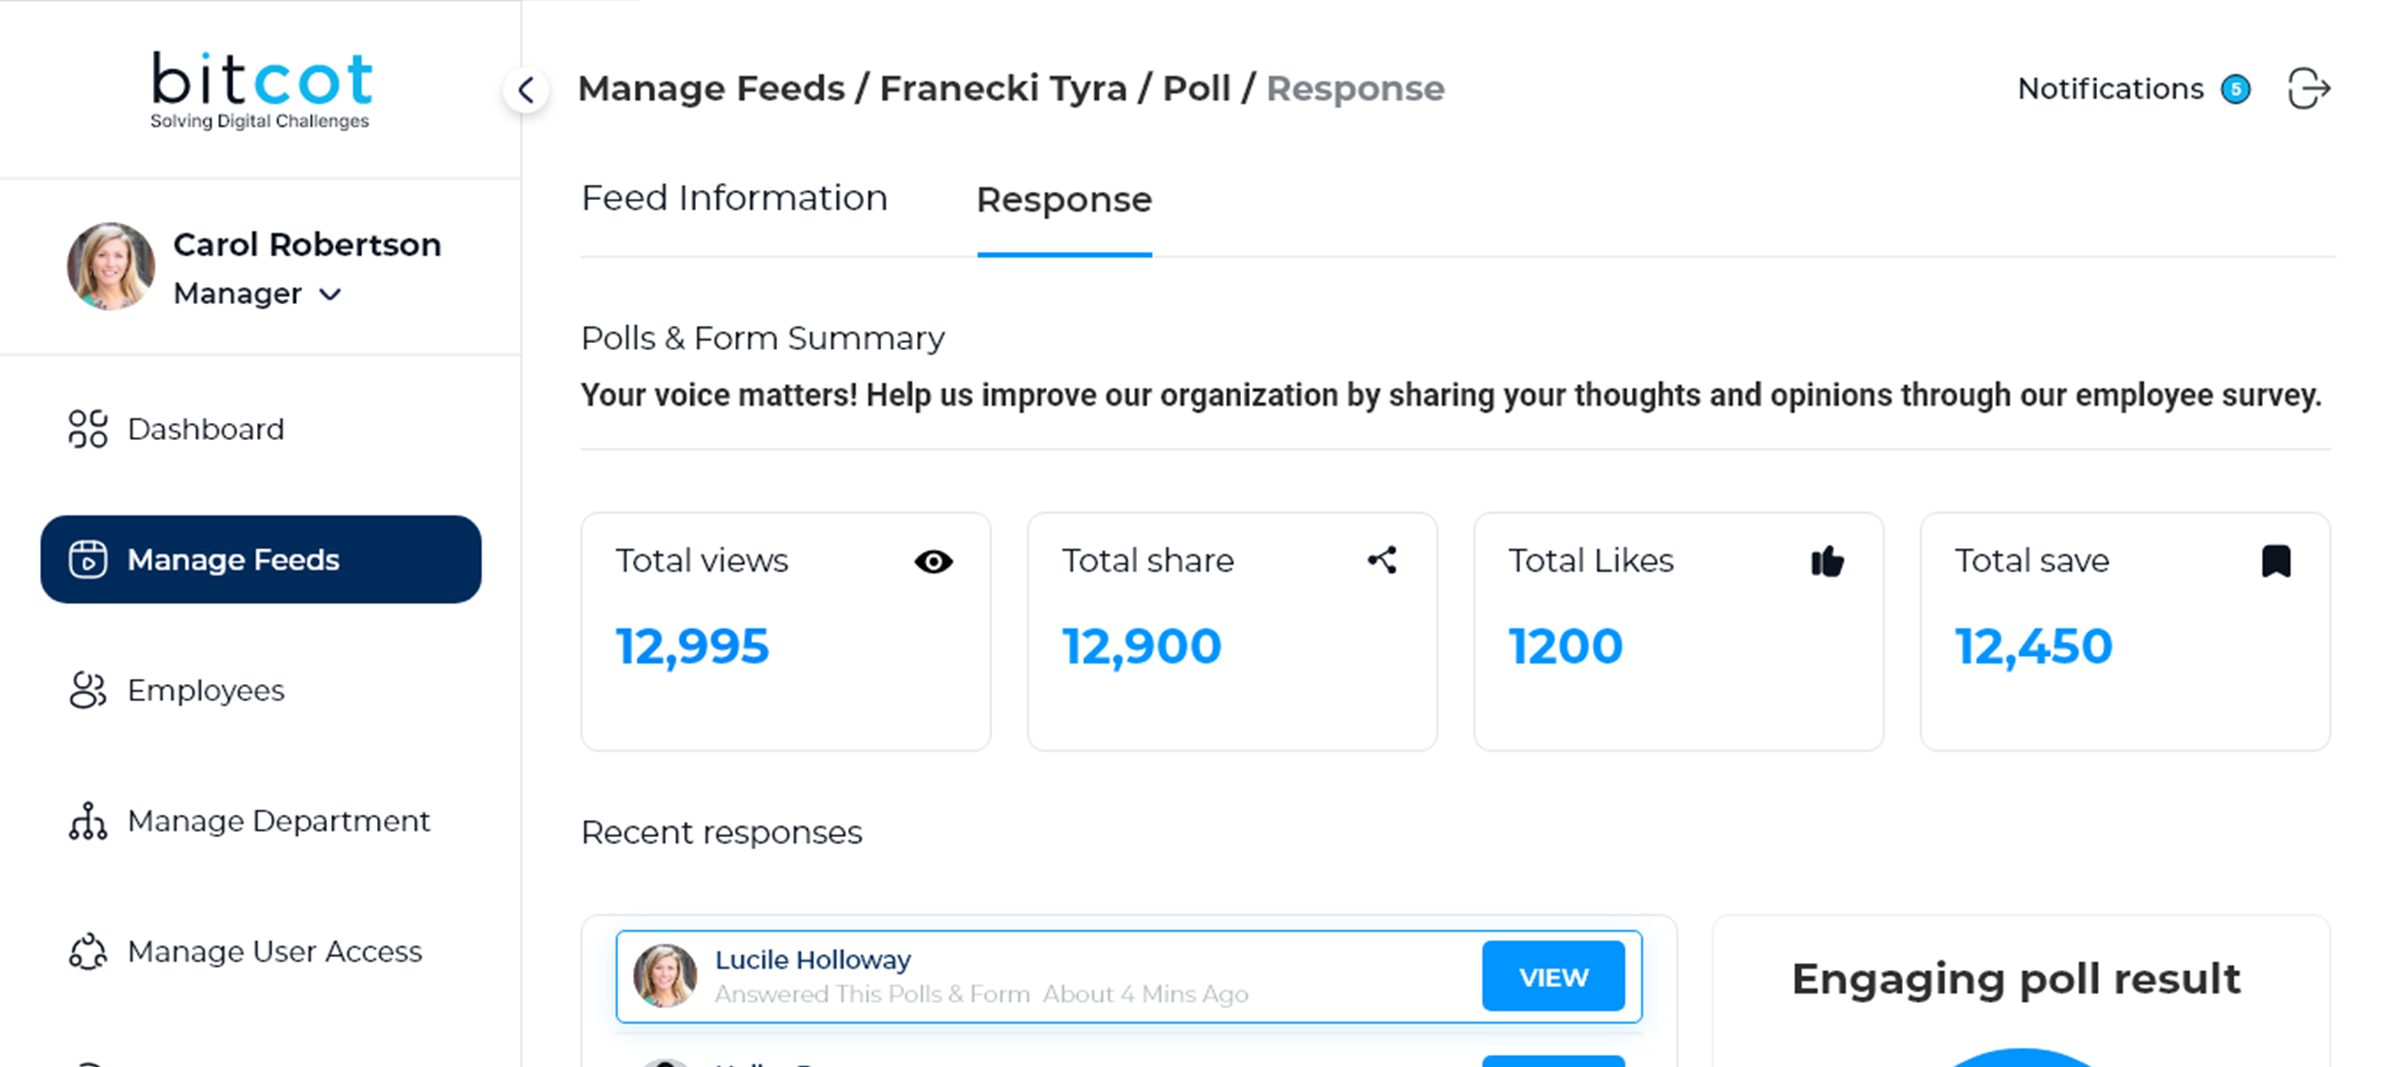View Lucile Holloway's response
2400x1067 pixels.
pyautogui.click(x=1553, y=977)
